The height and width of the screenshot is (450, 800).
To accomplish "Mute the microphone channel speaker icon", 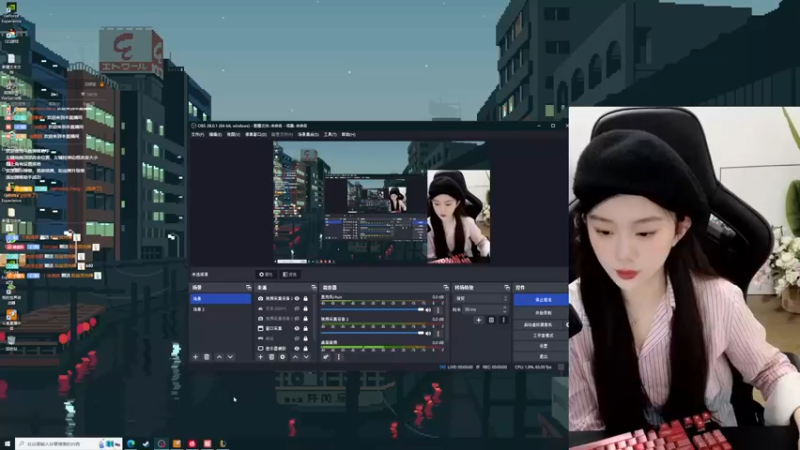I will (428, 310).
